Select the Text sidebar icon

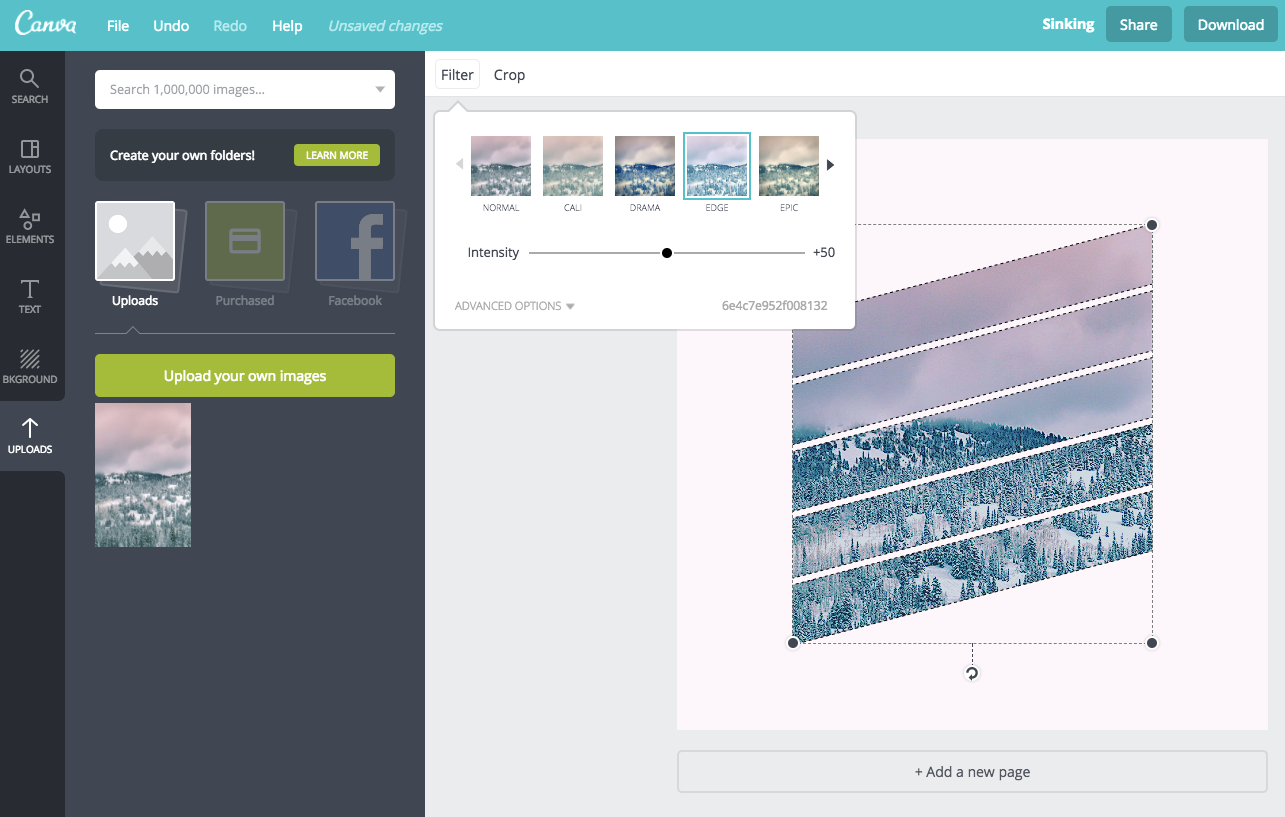point(30,296)
